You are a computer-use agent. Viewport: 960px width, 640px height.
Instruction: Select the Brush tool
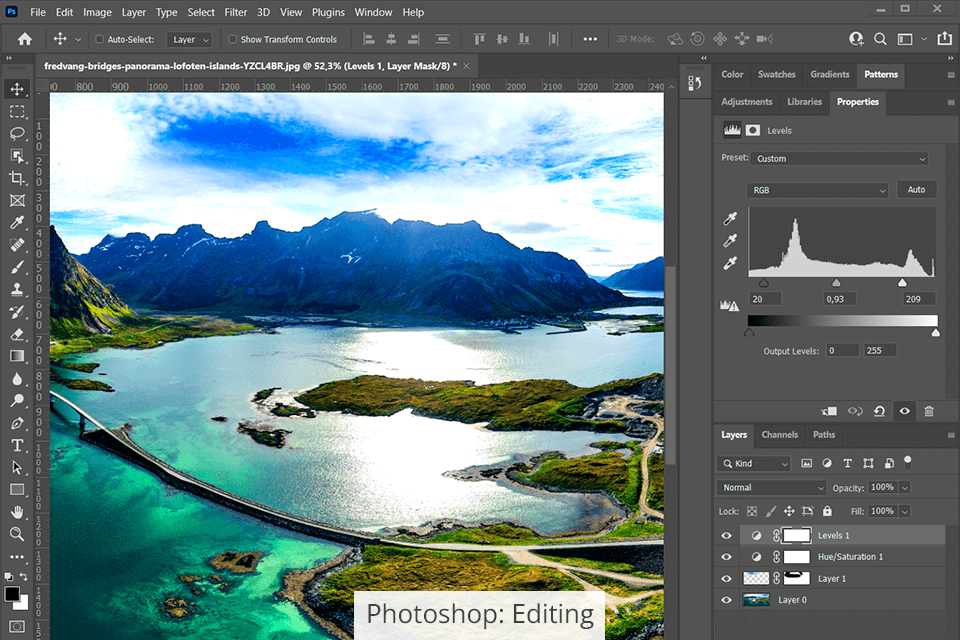(x=17, y=267)
